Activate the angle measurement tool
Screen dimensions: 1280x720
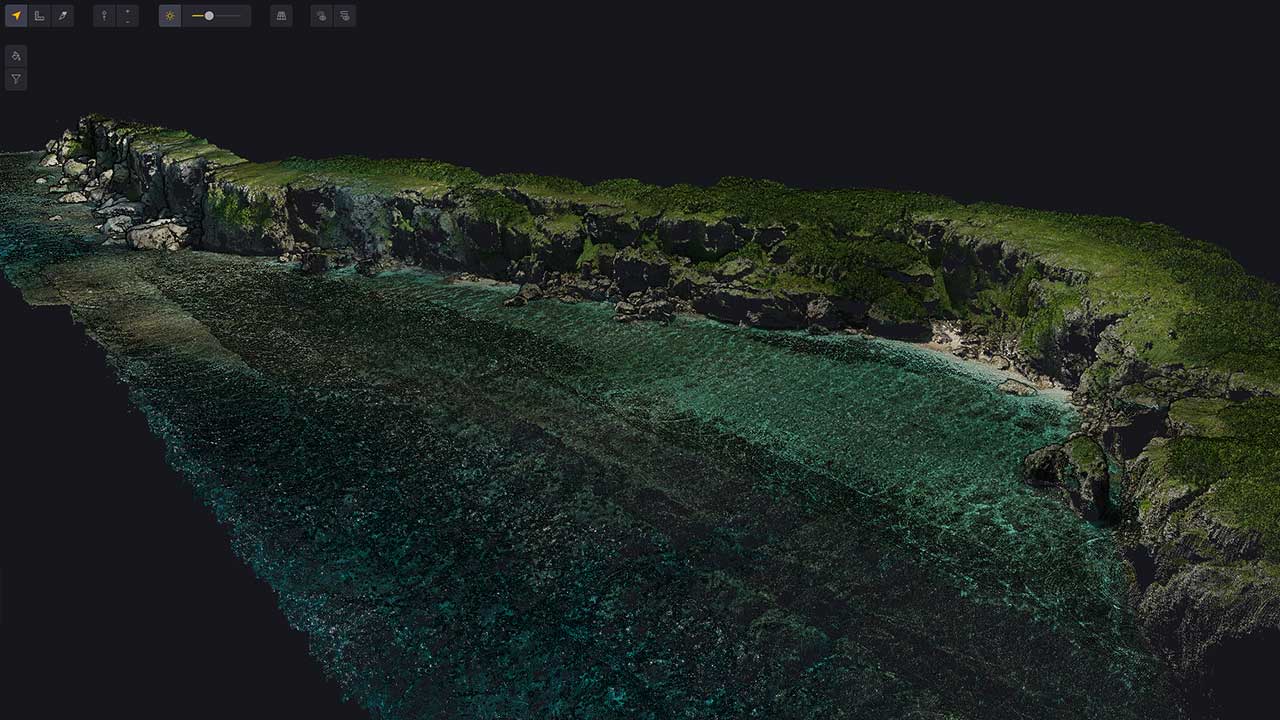[x=39, y=15]
